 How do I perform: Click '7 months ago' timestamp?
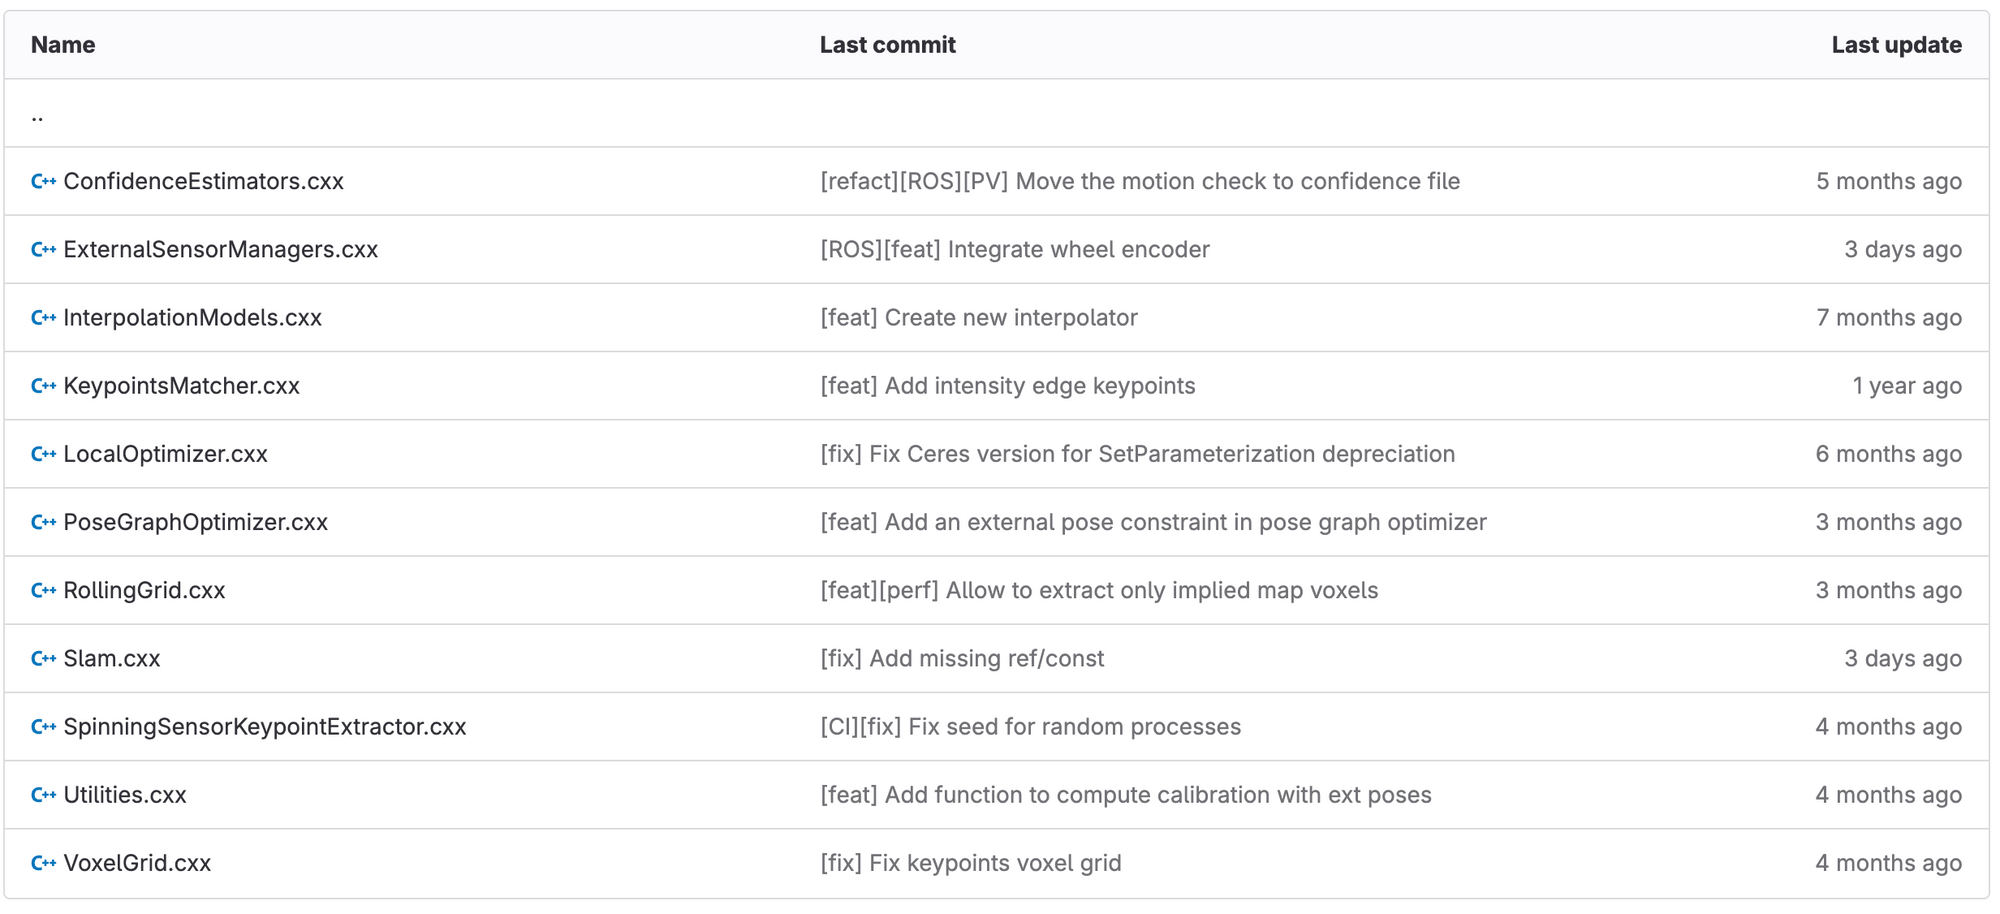pyautogui.click(x=1889, y=317)
